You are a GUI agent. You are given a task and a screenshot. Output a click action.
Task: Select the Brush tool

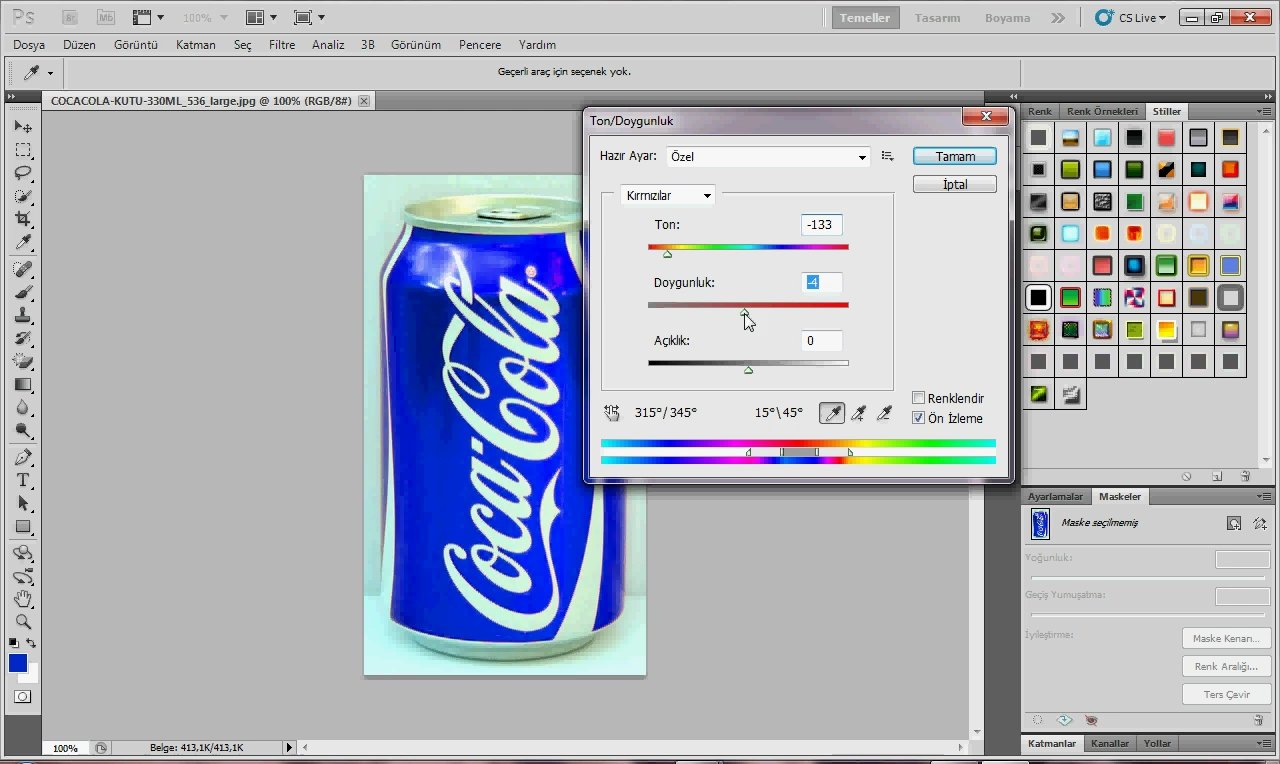click(23, 292)
